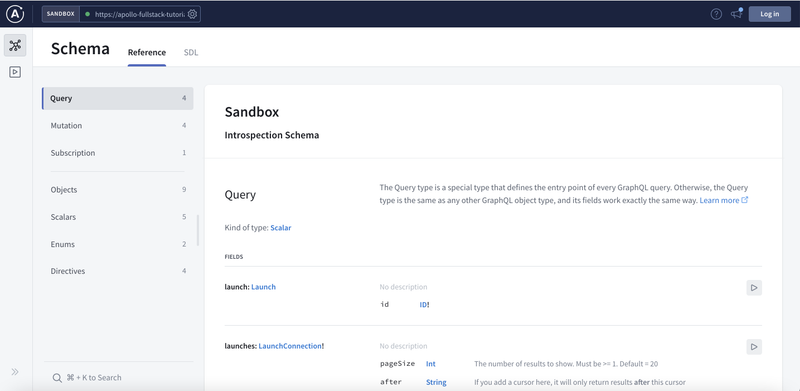Click the FIELDS section label

coord(234,257)
